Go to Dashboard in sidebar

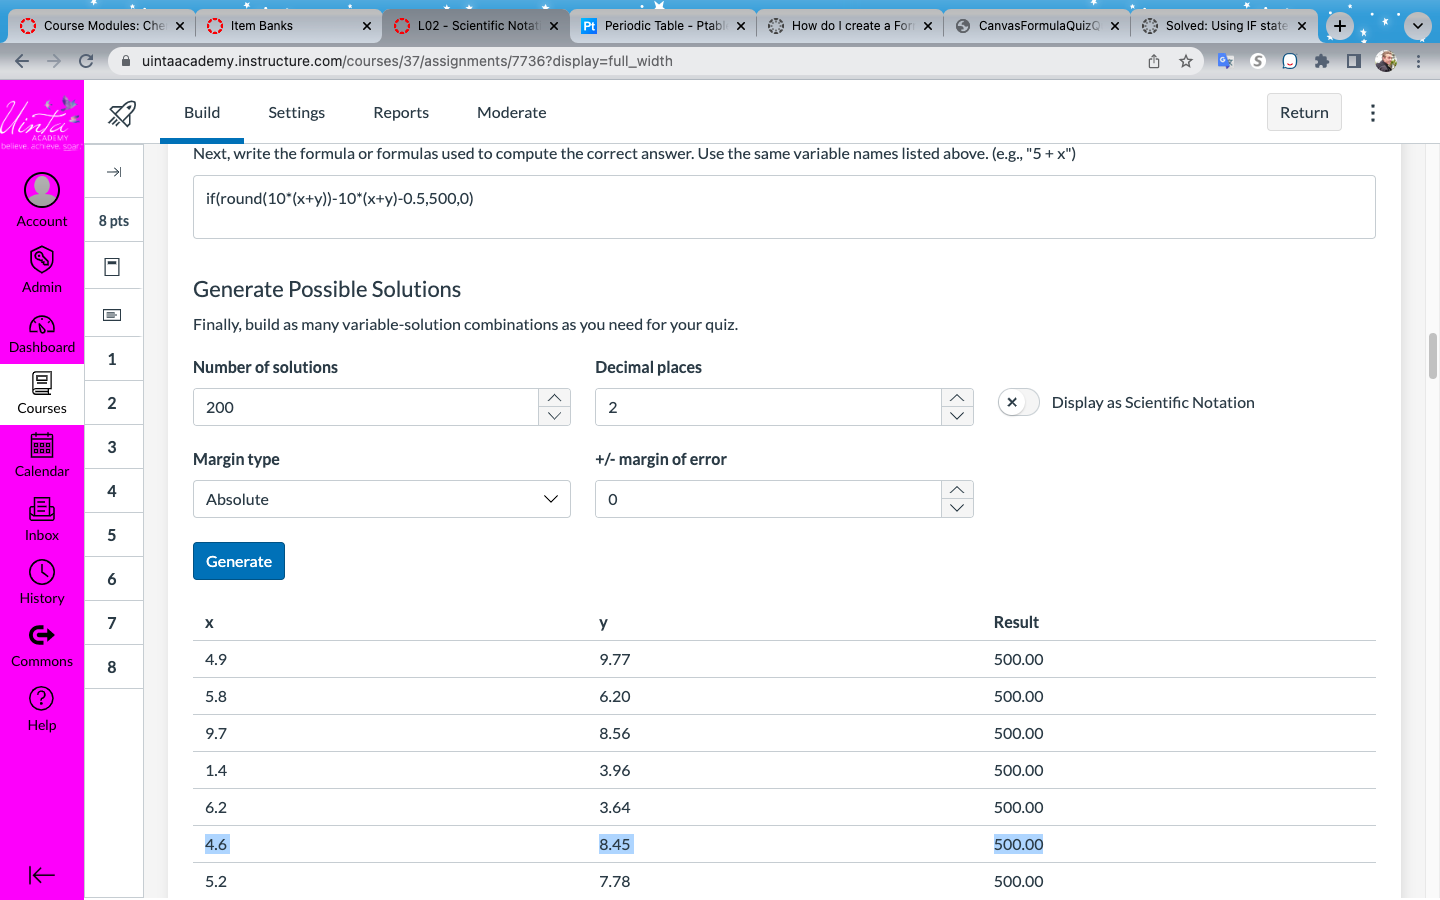click(x=42, y=326)
